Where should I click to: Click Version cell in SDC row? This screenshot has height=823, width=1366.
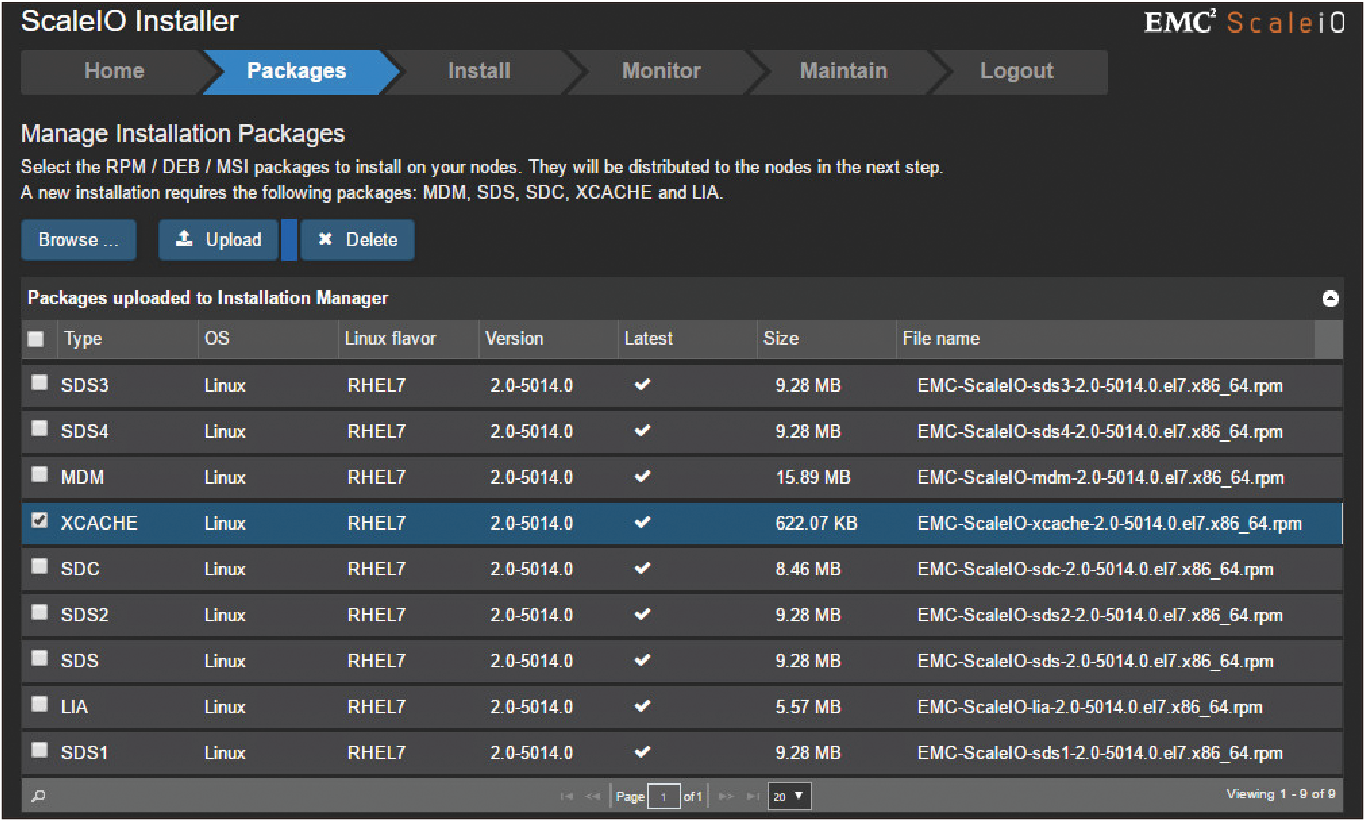point(531,569)
